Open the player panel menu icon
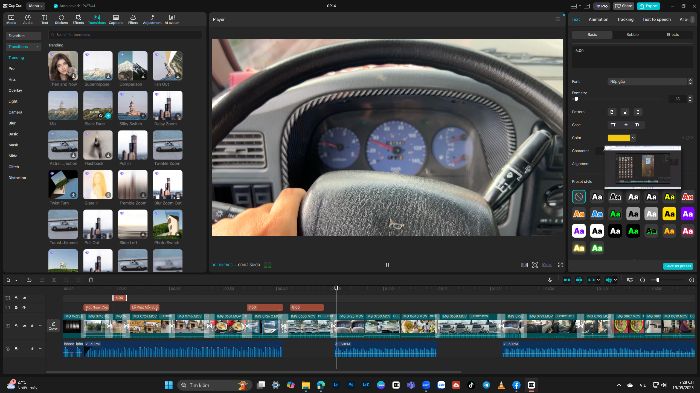Image resolution: width=700 pixels, height=393 pixels. coord(558,19)
